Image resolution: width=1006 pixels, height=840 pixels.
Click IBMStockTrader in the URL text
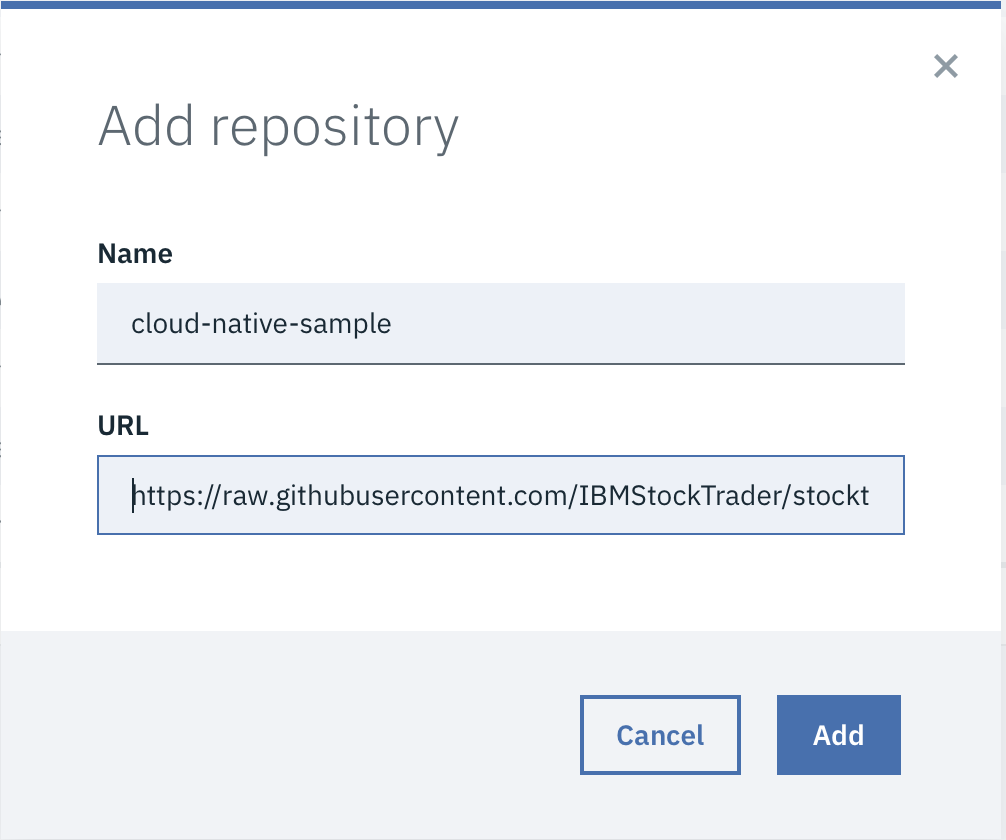coord(680,496)
